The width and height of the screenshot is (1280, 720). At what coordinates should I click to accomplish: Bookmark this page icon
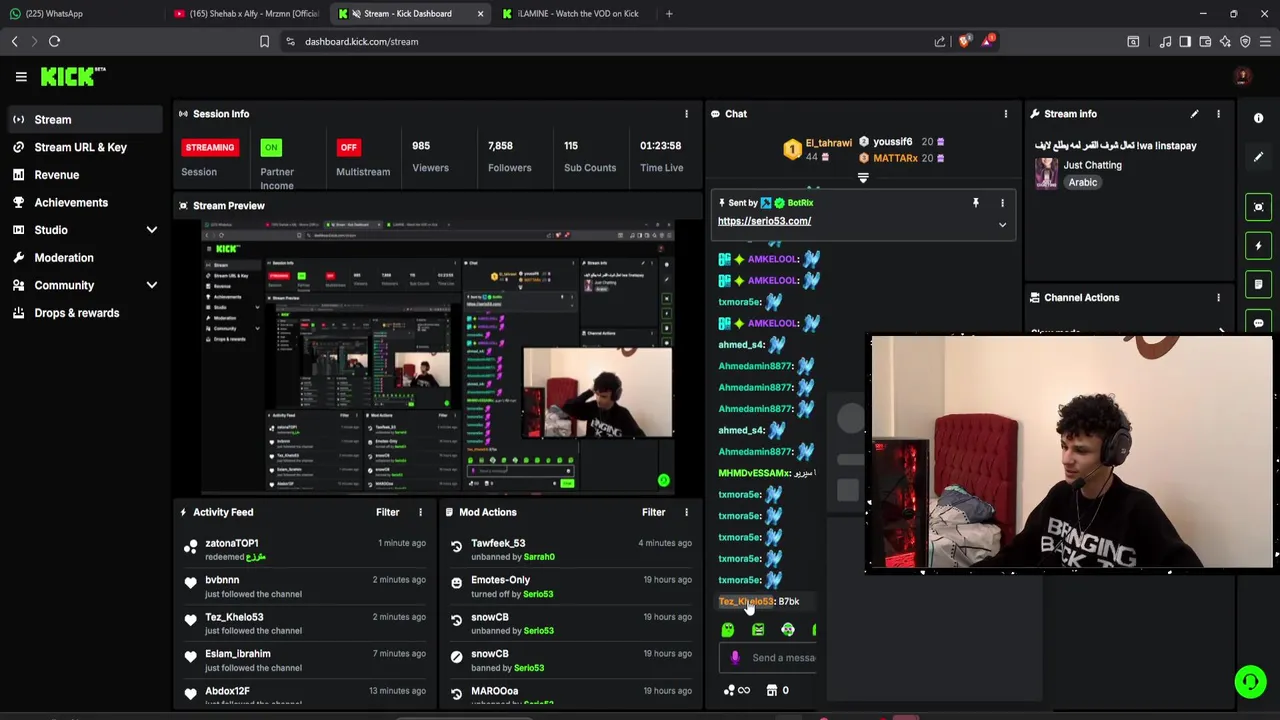(264, 41)
